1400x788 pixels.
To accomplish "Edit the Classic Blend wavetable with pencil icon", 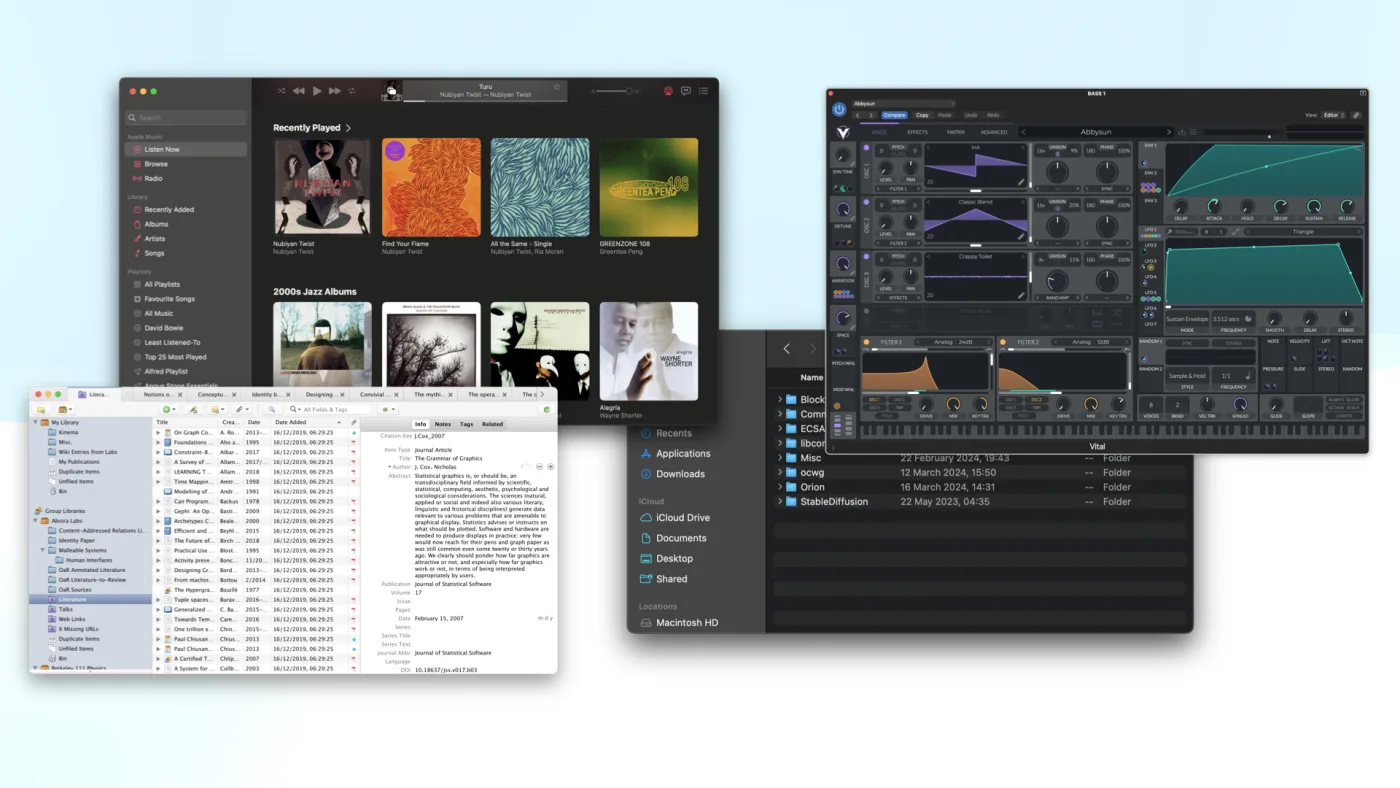I will pos(1021,236).
